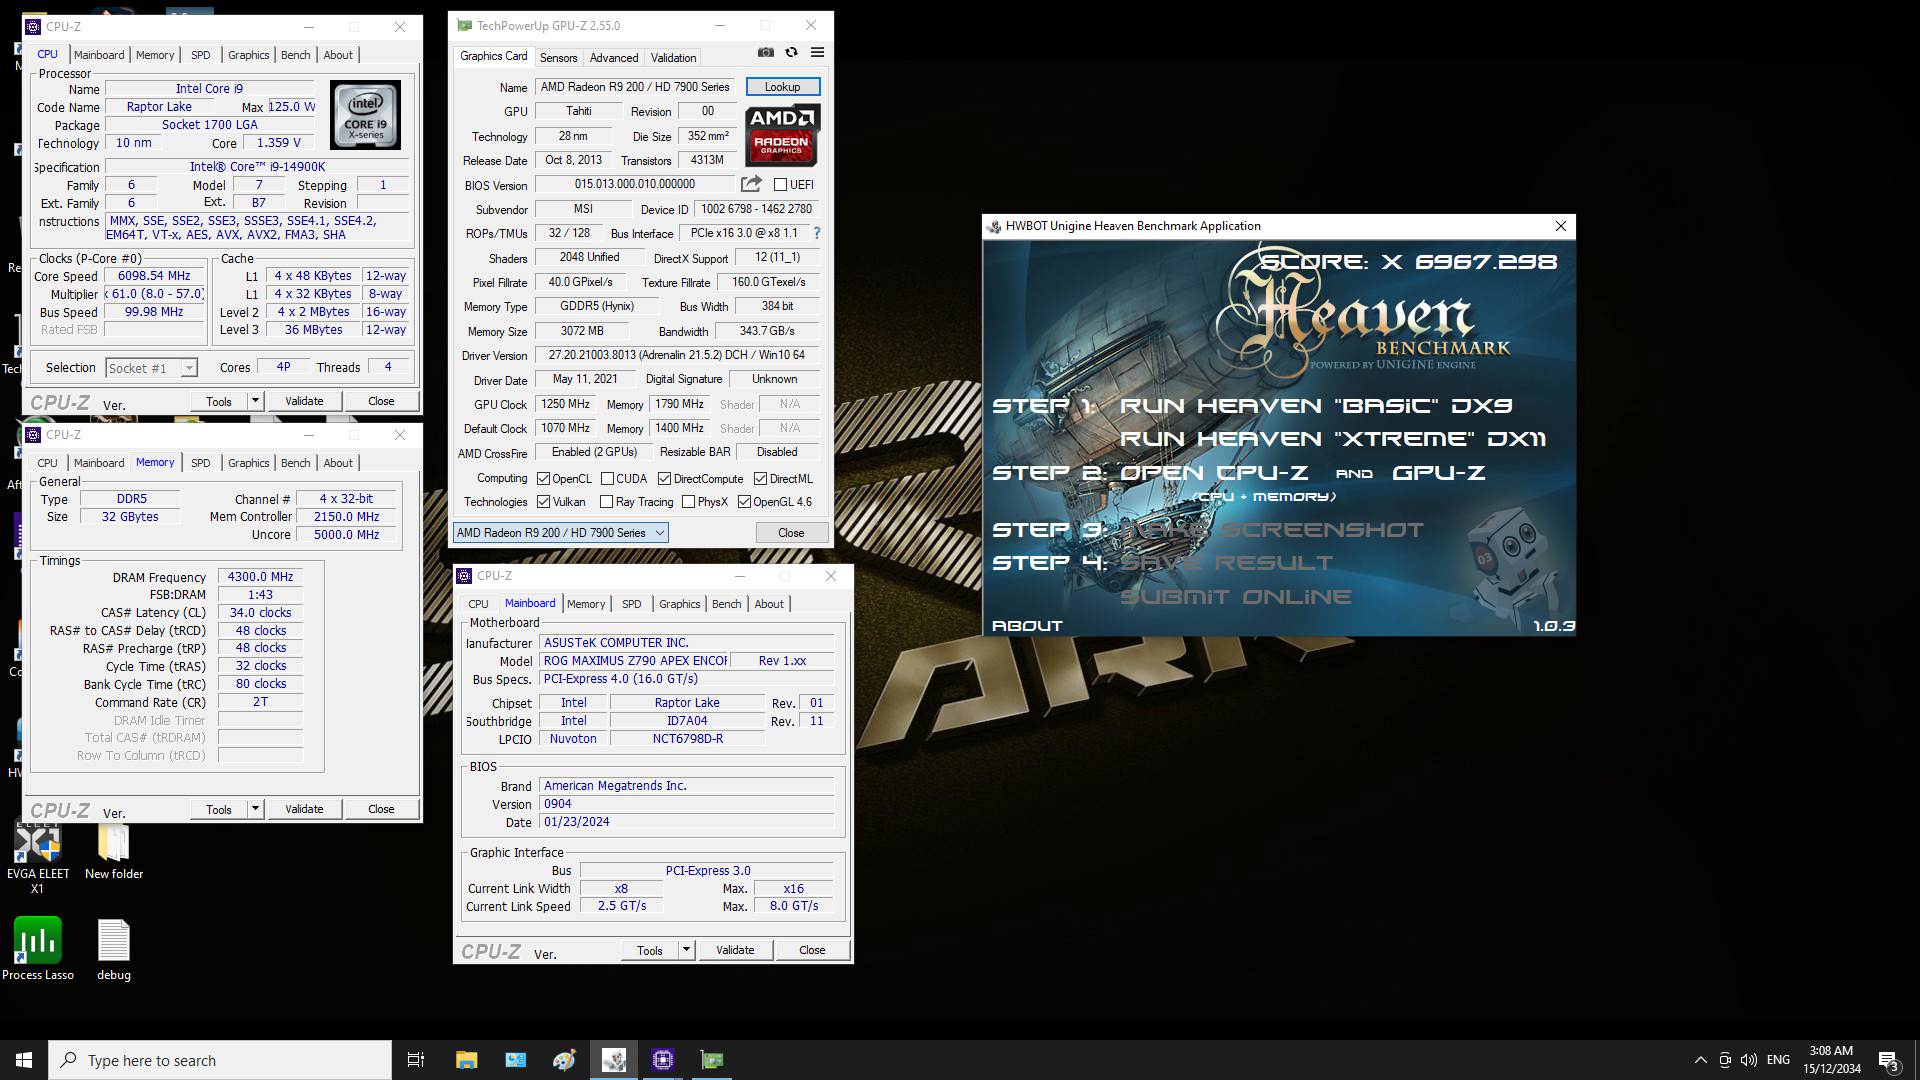Expand Tools arrow in CPU-Z Mainboard window

[x=686, y=950]
